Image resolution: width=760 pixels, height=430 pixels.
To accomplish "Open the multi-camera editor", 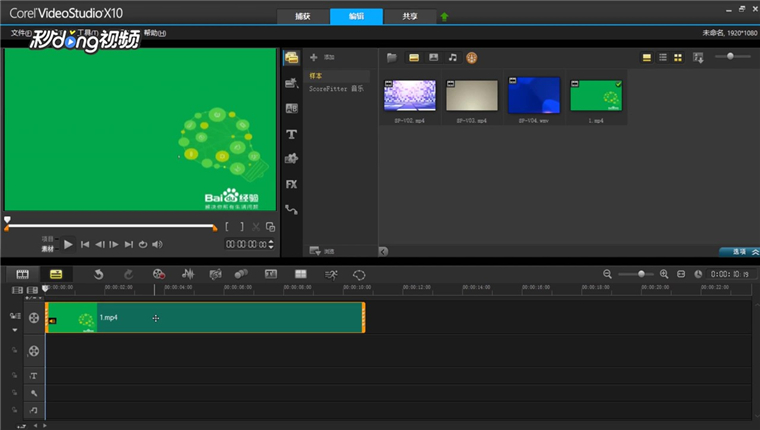I will click(x=301, y=274).
